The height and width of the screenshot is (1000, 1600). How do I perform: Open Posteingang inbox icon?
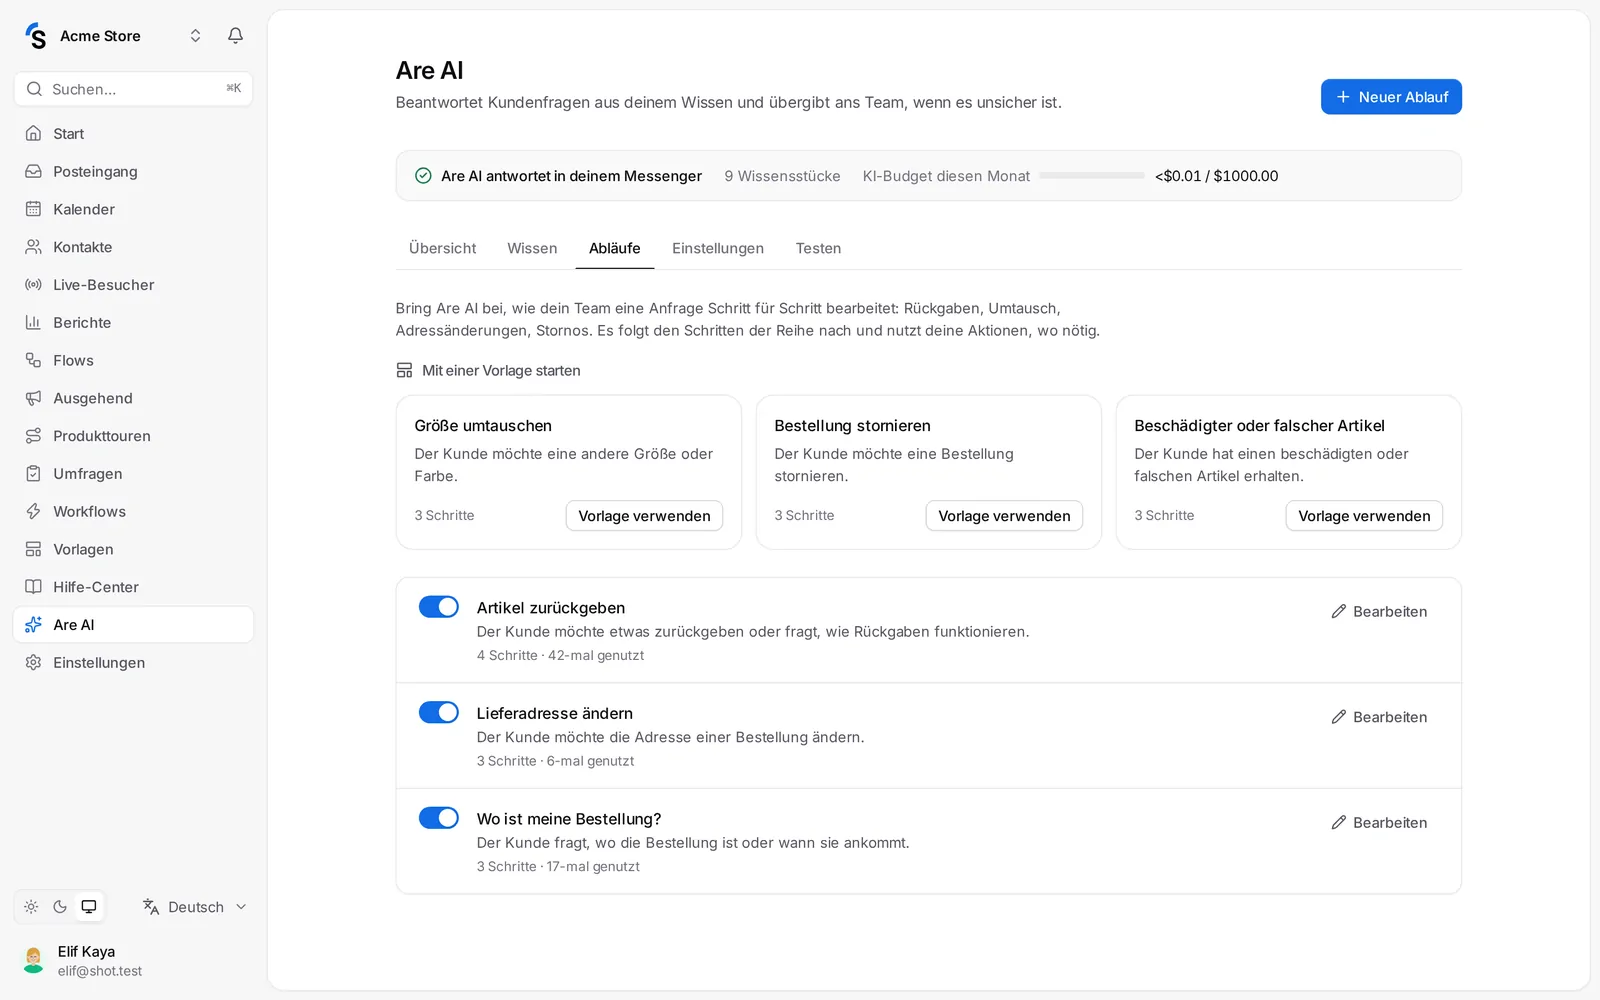pyautogui.click(x=33, y=171)
